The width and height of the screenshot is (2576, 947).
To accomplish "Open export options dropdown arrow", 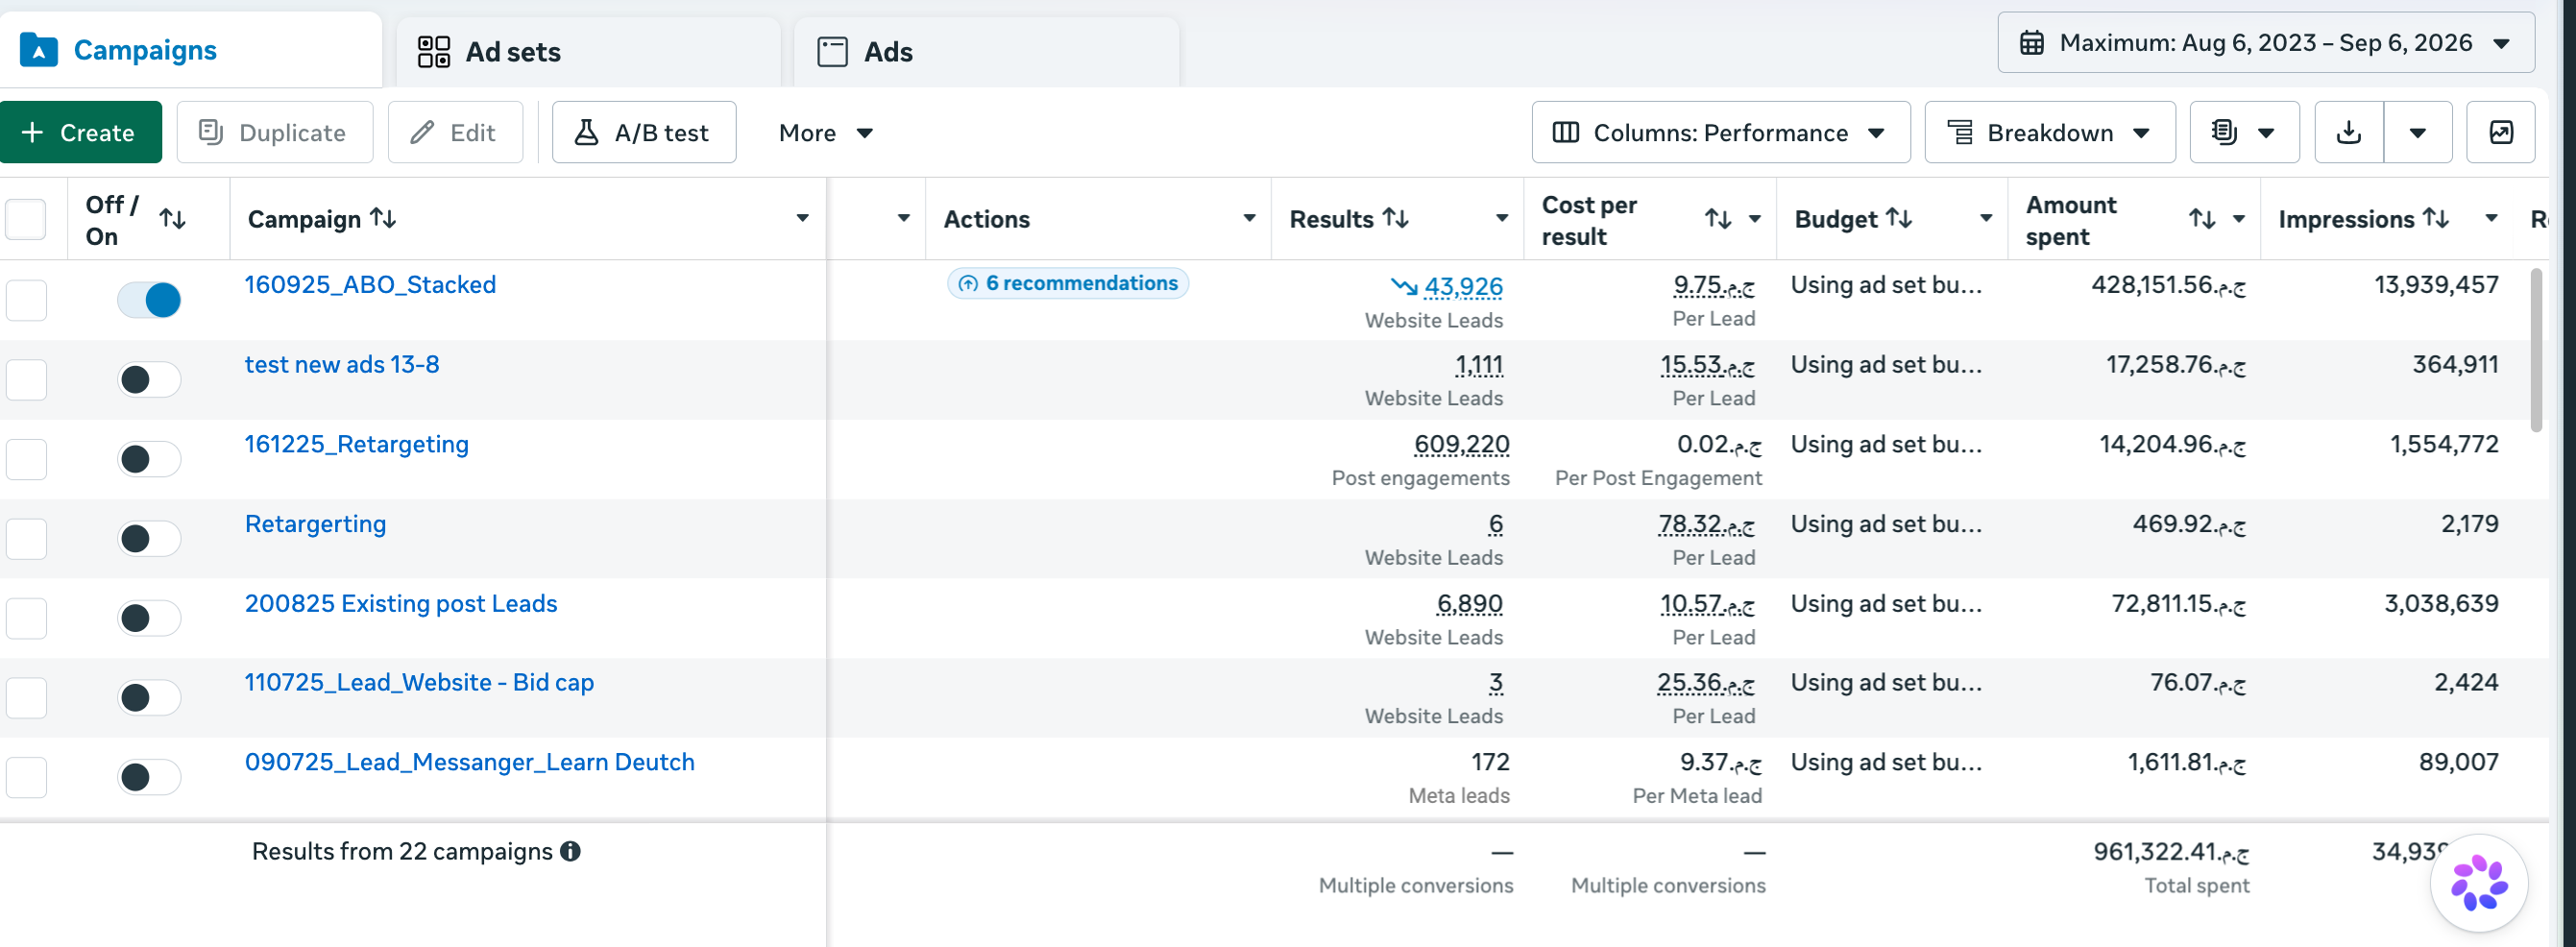I will (x=2417, y=132).
